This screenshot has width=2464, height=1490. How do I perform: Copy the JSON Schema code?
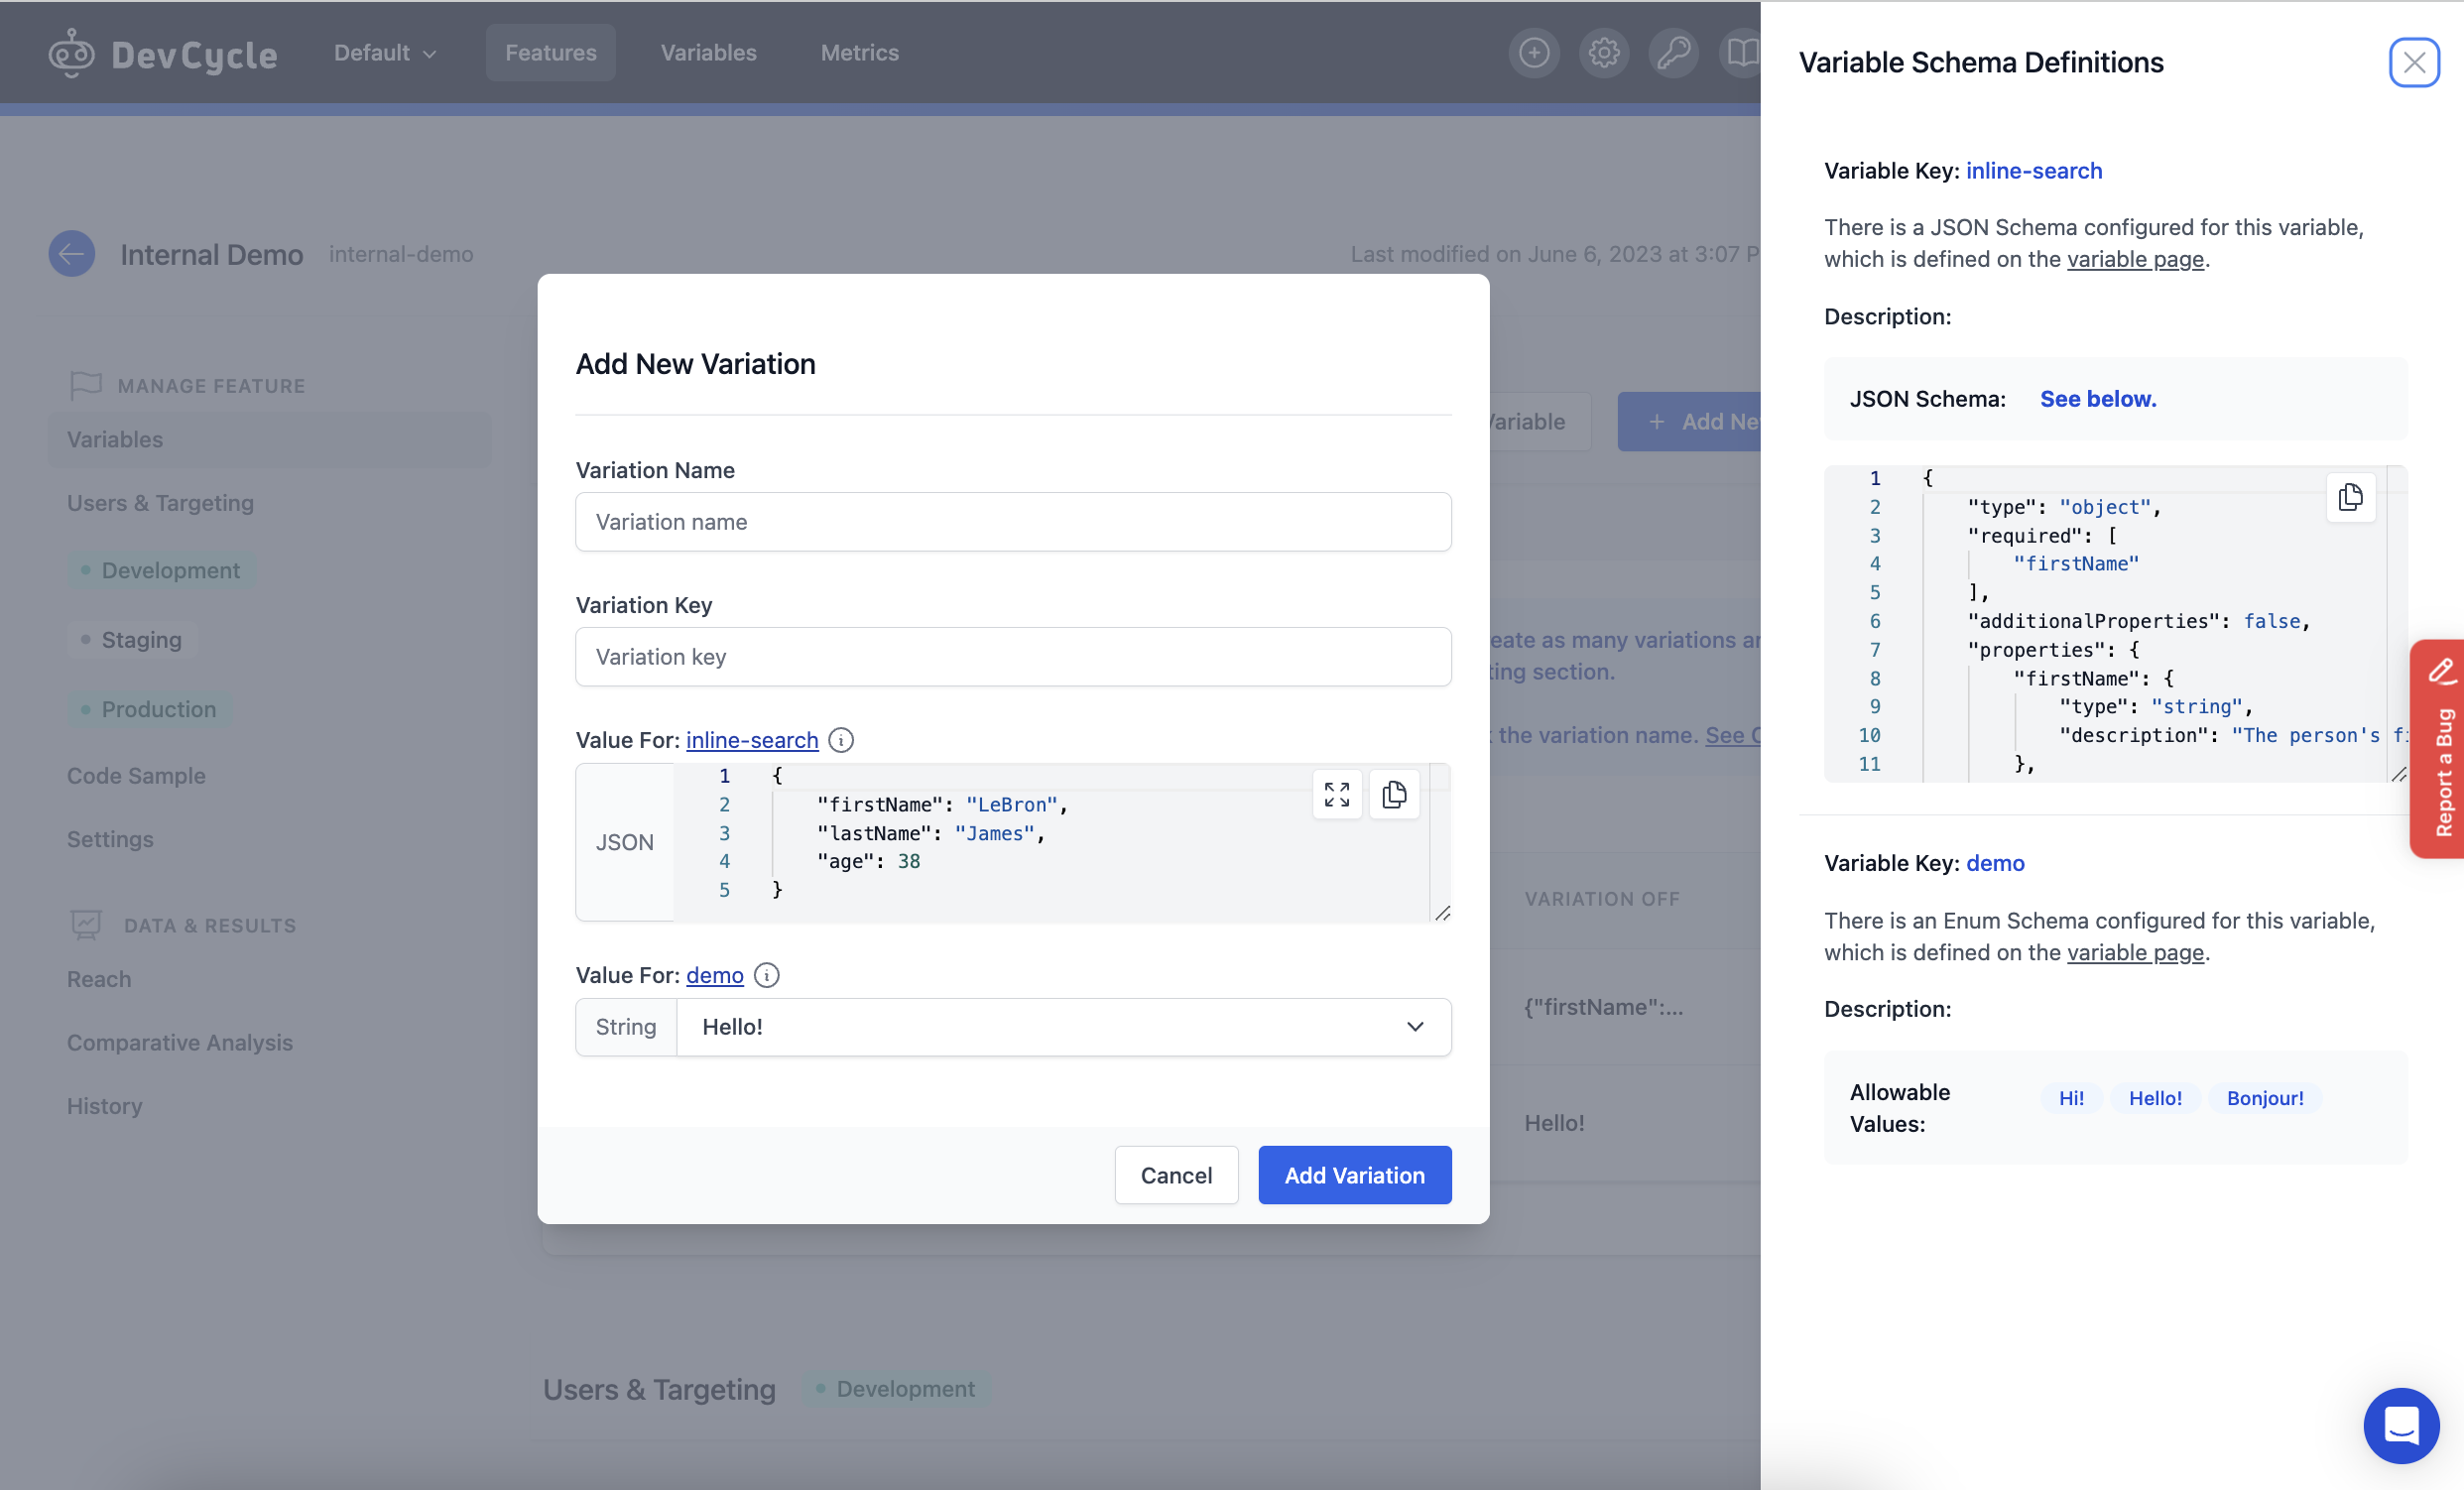[x=2351, y=497]
